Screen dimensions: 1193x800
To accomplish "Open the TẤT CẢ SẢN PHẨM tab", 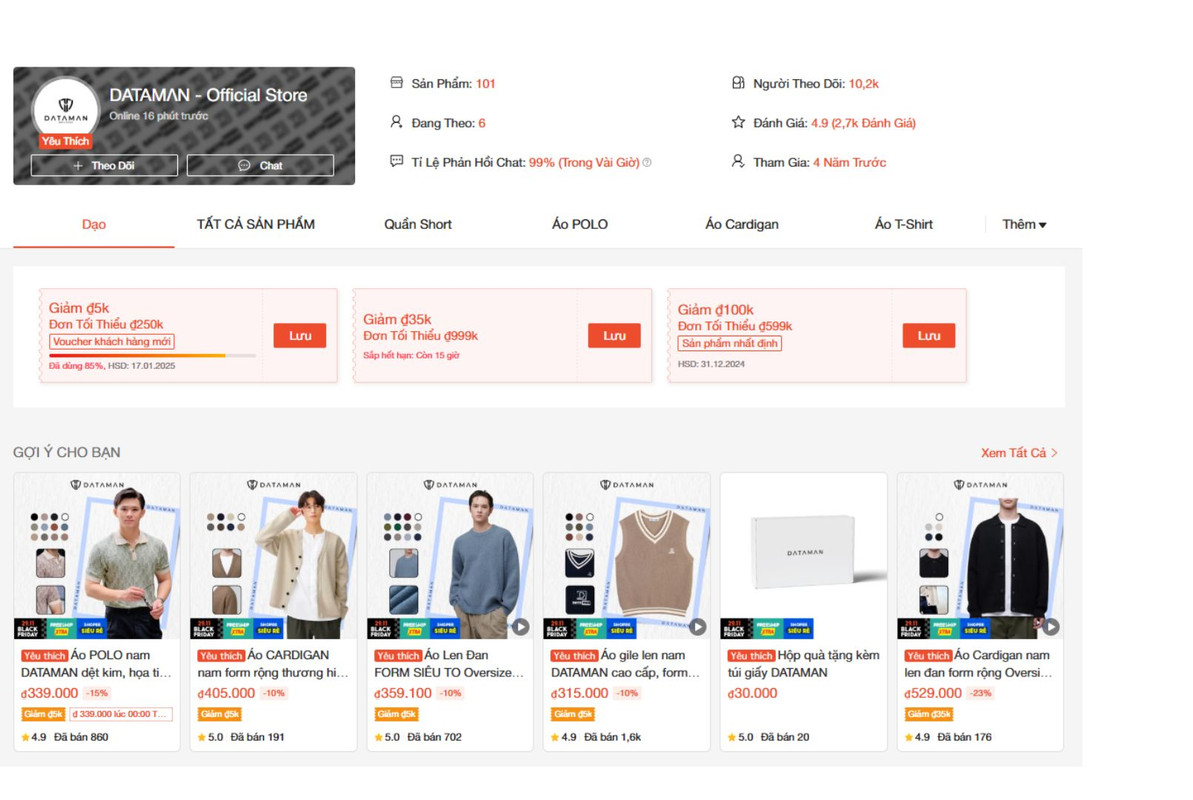I will [256, 225].
